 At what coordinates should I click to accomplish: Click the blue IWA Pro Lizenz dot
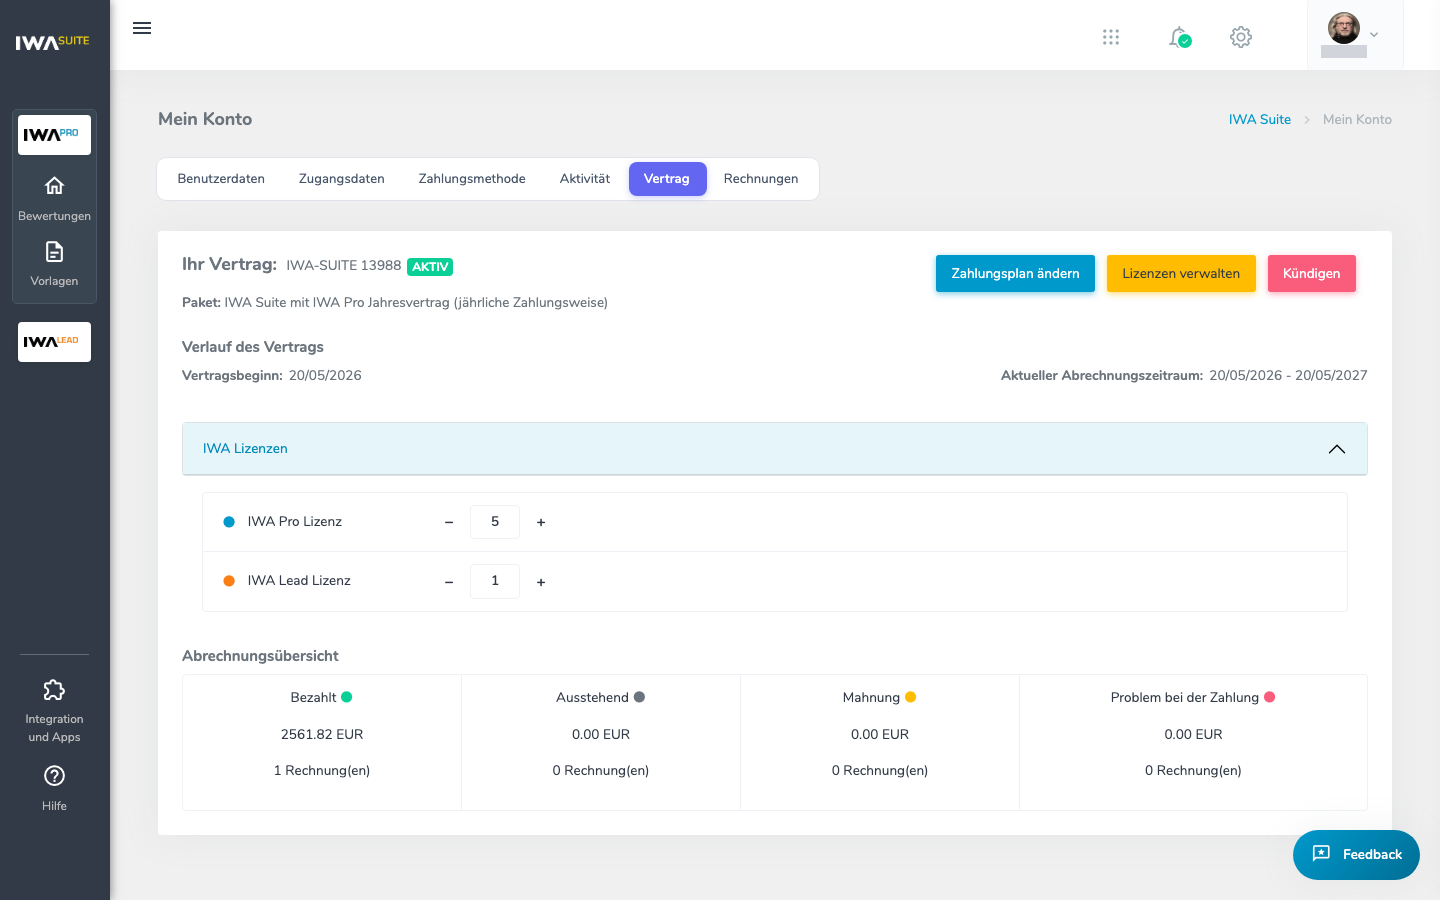pyautogui.click(x=229, y=522)
